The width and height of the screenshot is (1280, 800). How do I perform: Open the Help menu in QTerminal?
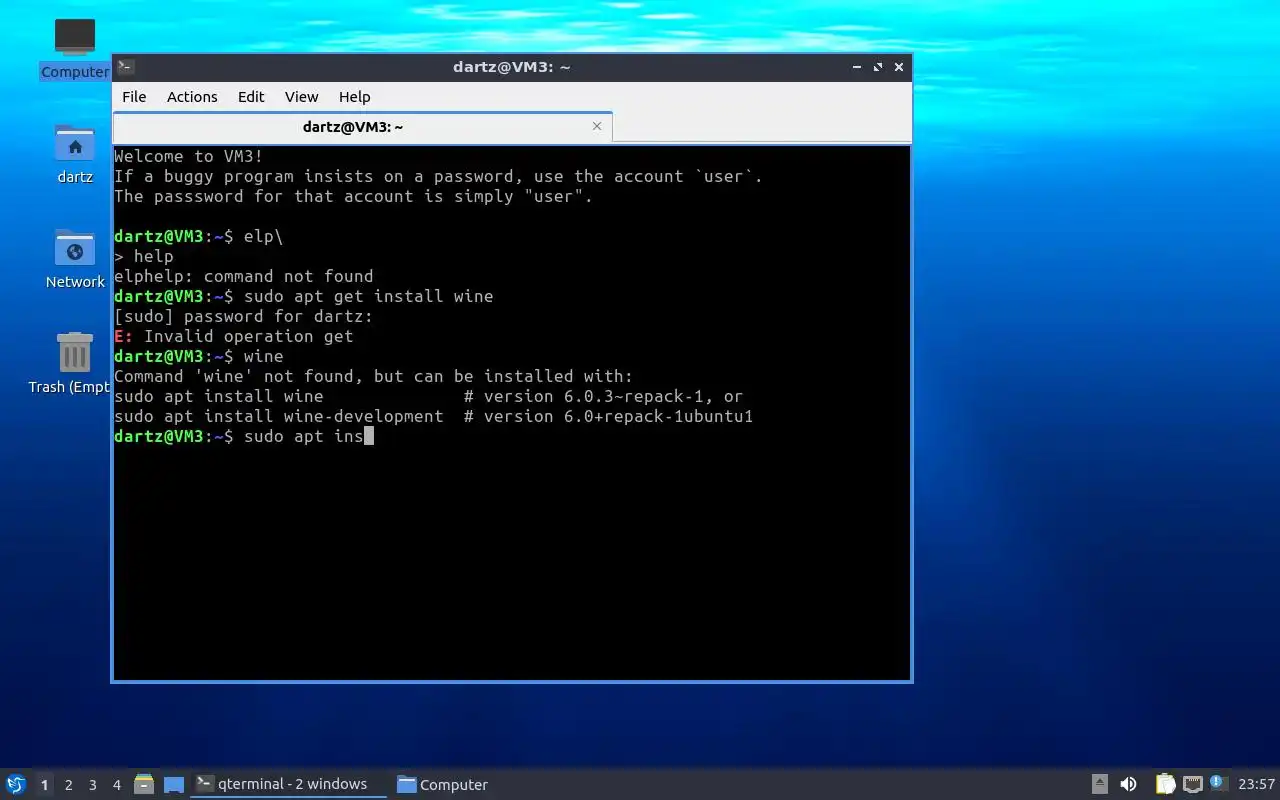click(354, 97)
